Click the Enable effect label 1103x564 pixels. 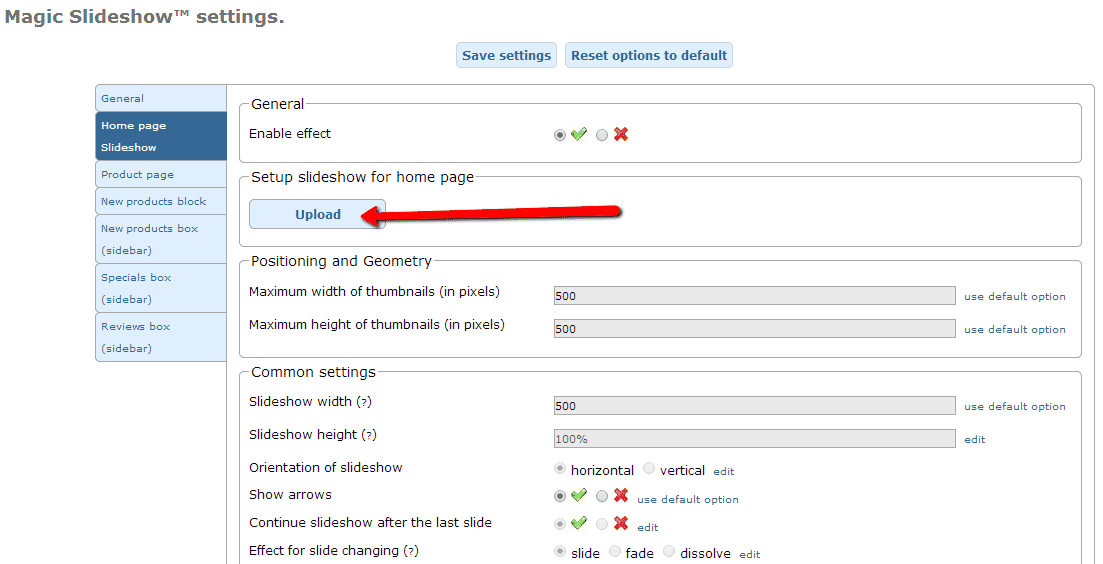click(x=290, y=134)
